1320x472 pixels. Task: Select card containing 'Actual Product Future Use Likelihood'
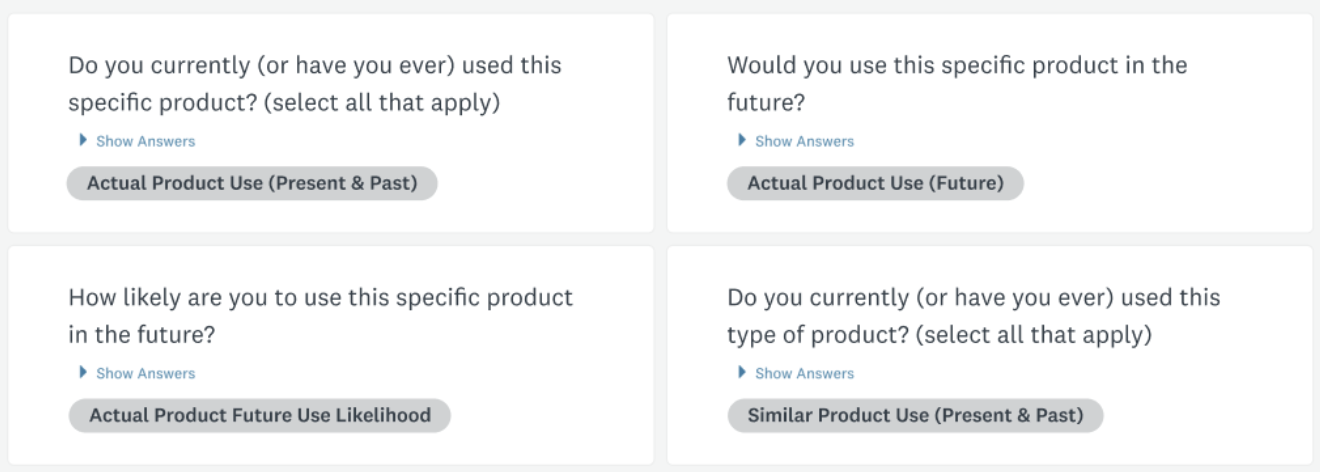tap(331, 355)
